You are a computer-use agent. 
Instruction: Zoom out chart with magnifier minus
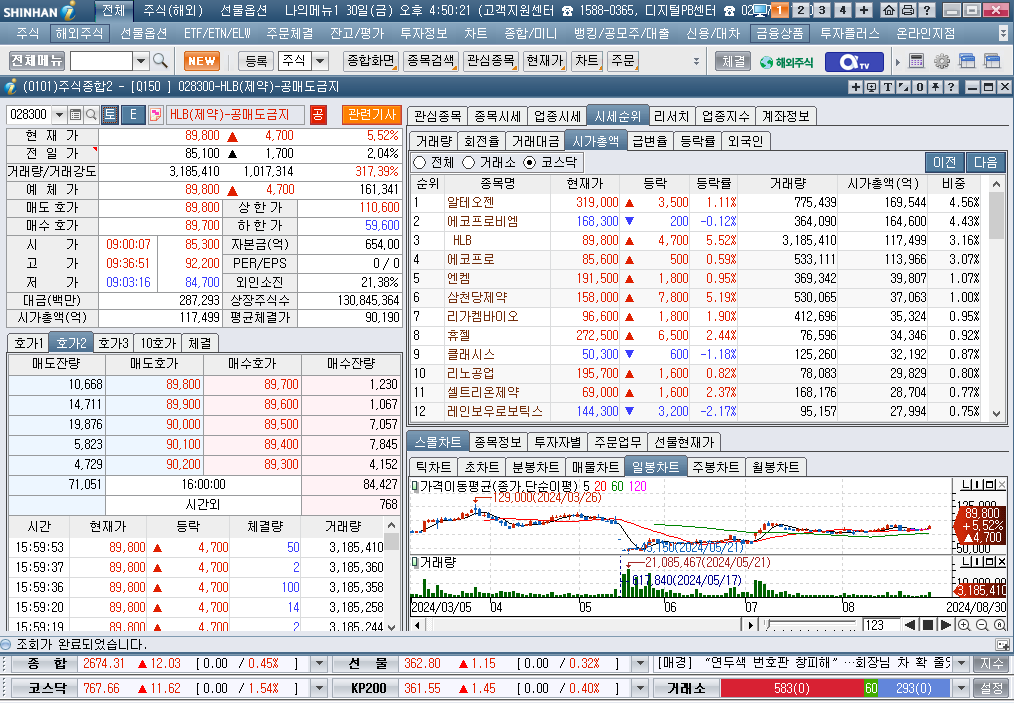pyautogui.click(x=982, y=625)
